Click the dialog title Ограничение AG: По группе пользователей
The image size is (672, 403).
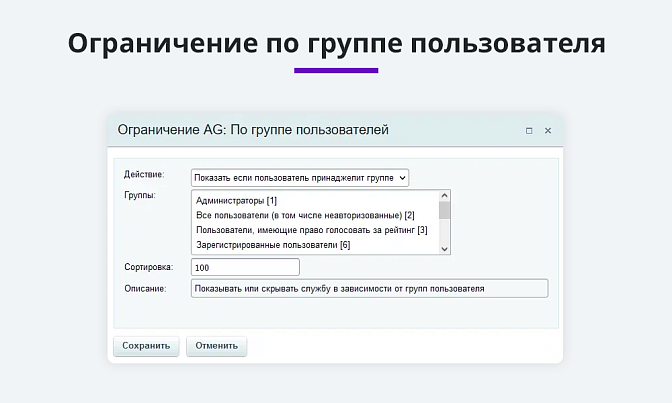[253, 129]
